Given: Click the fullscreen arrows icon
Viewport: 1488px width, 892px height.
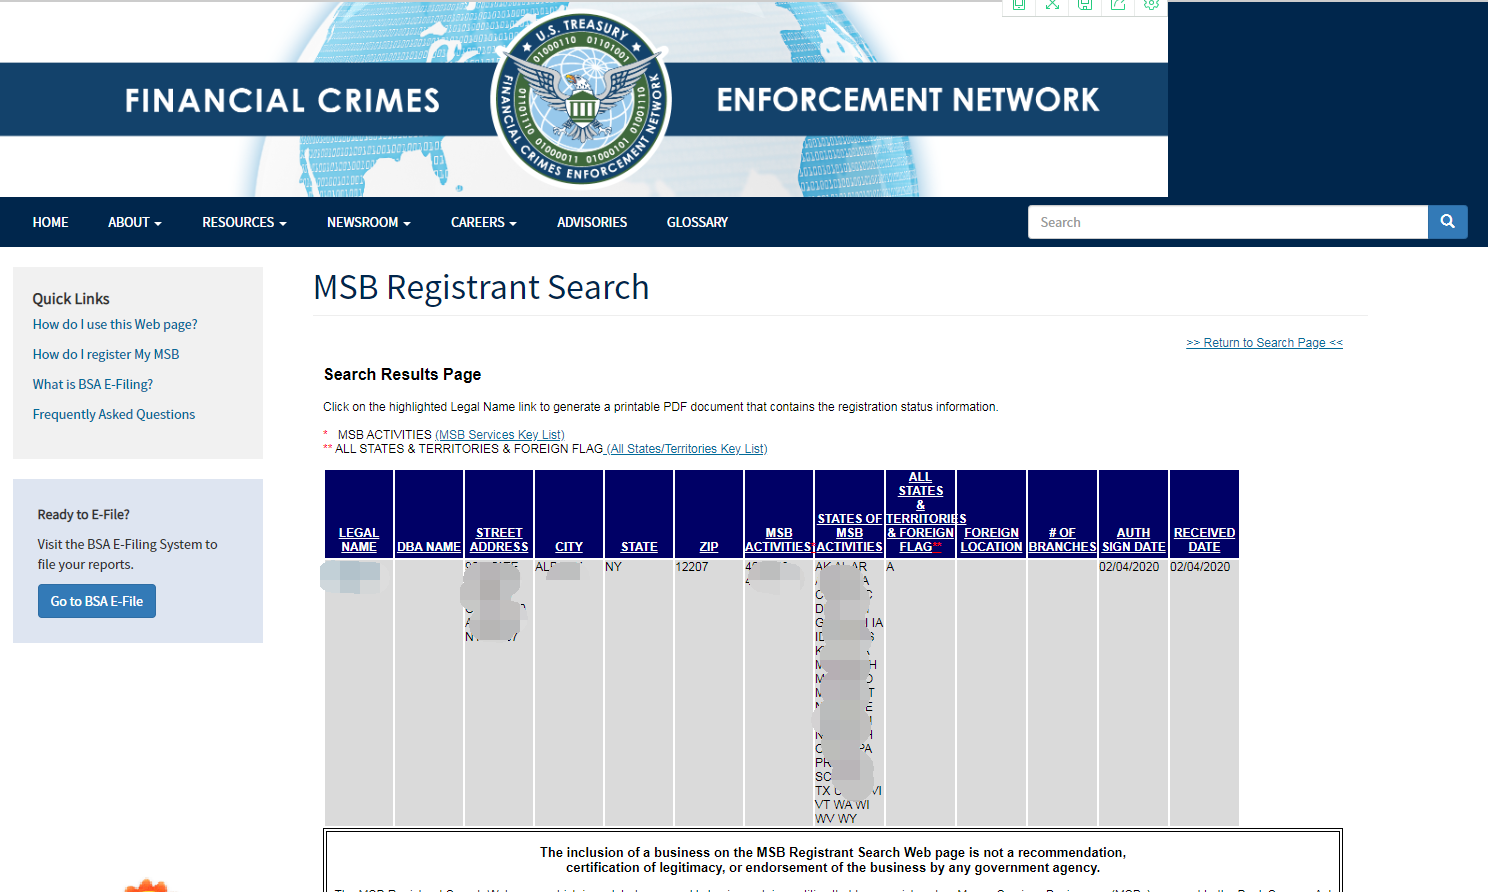Looking at the screenshot, I should 1052,6.
